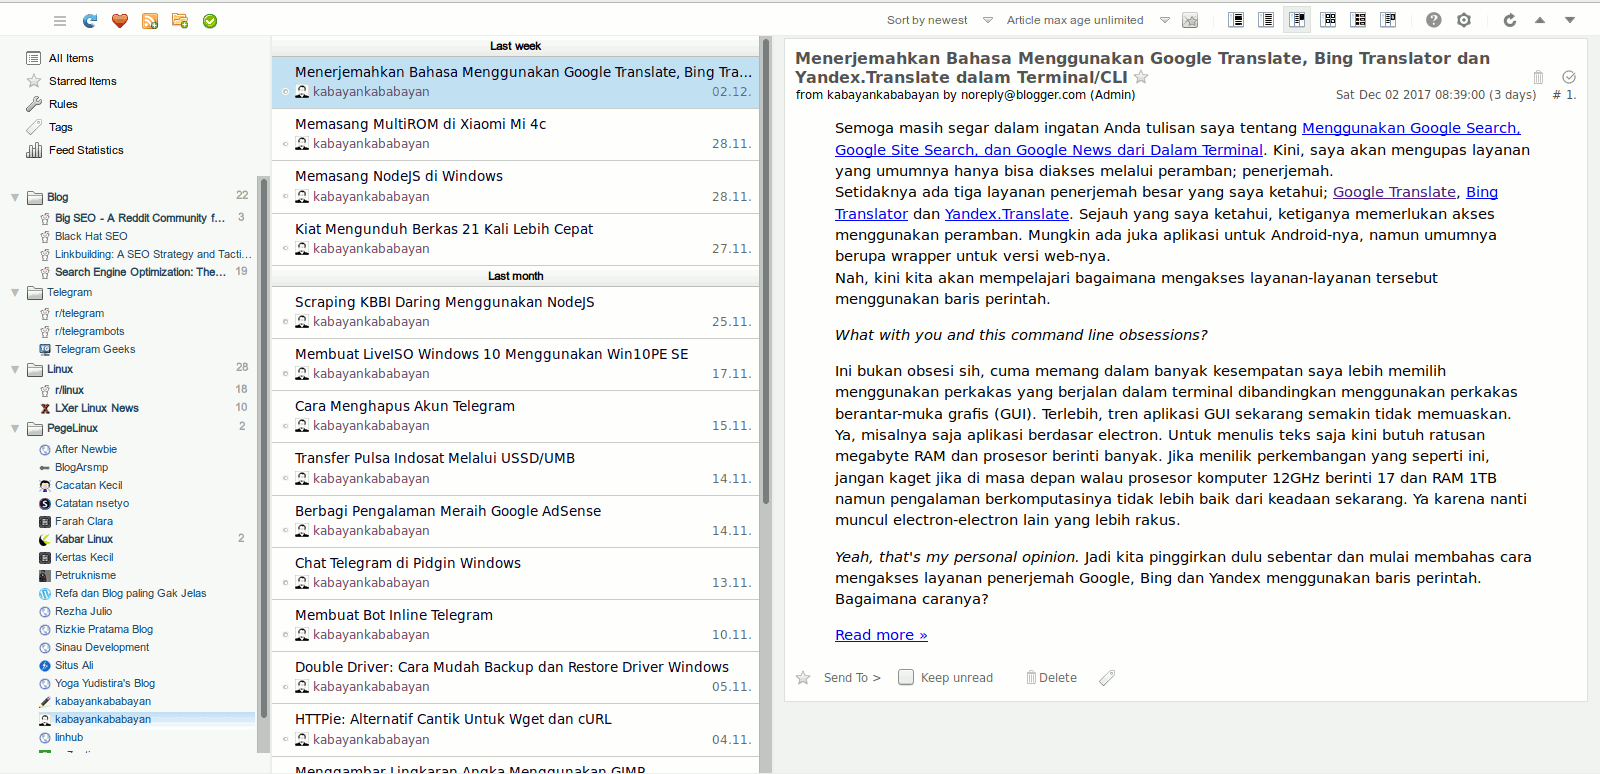The width and height of the screenshot is (1600, 774).
Task: Click the grey reload arrow icon
Action: 1510,20
